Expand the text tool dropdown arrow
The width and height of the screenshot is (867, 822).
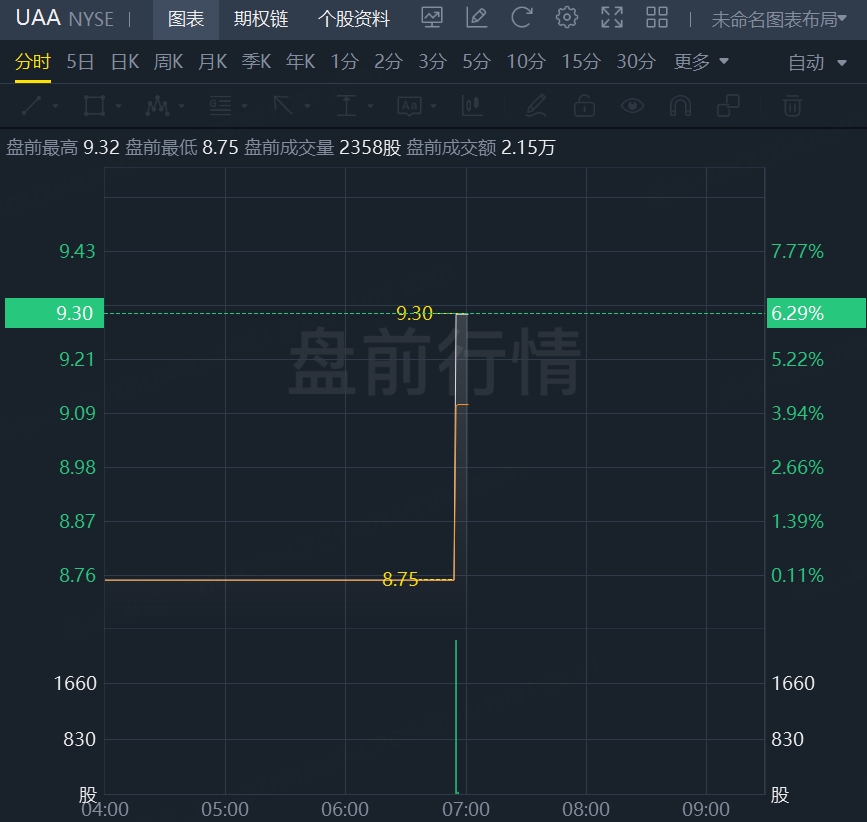(x=434, y=106)
